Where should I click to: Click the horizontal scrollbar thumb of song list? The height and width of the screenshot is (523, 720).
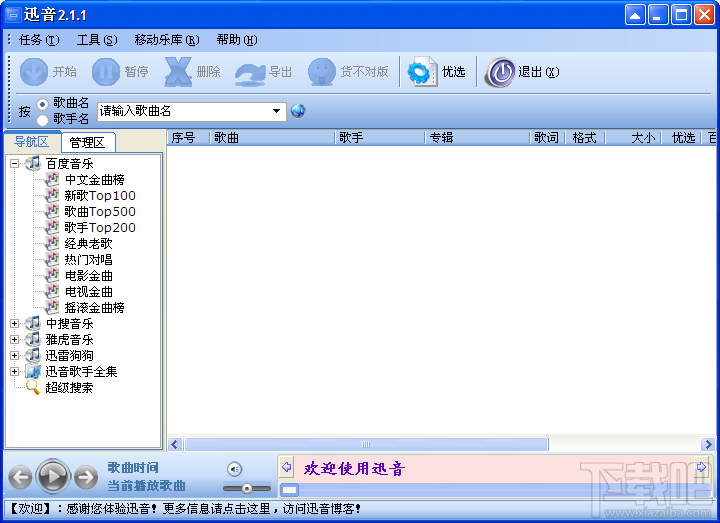tap(366, 444)
